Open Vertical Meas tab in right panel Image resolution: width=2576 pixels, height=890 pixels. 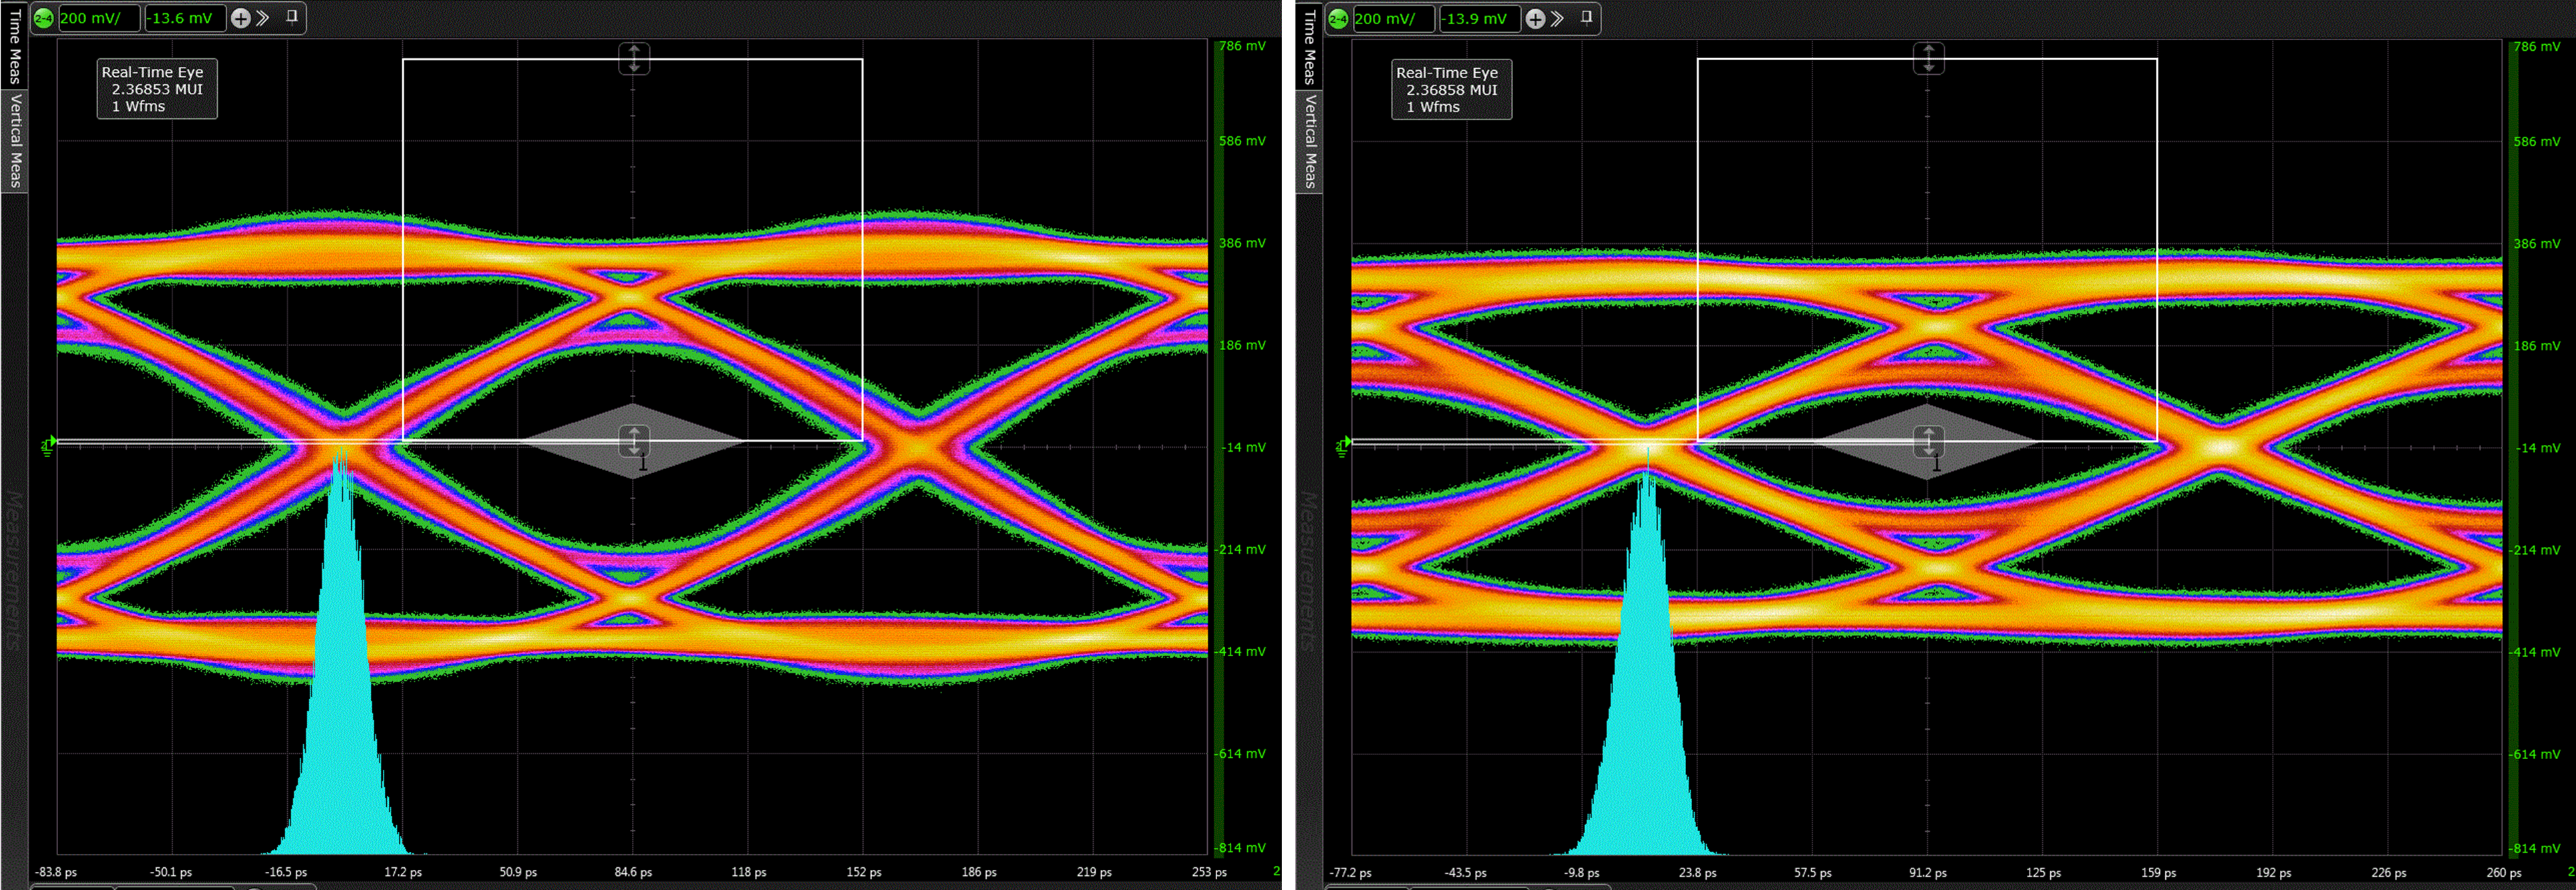[1309, 141]
